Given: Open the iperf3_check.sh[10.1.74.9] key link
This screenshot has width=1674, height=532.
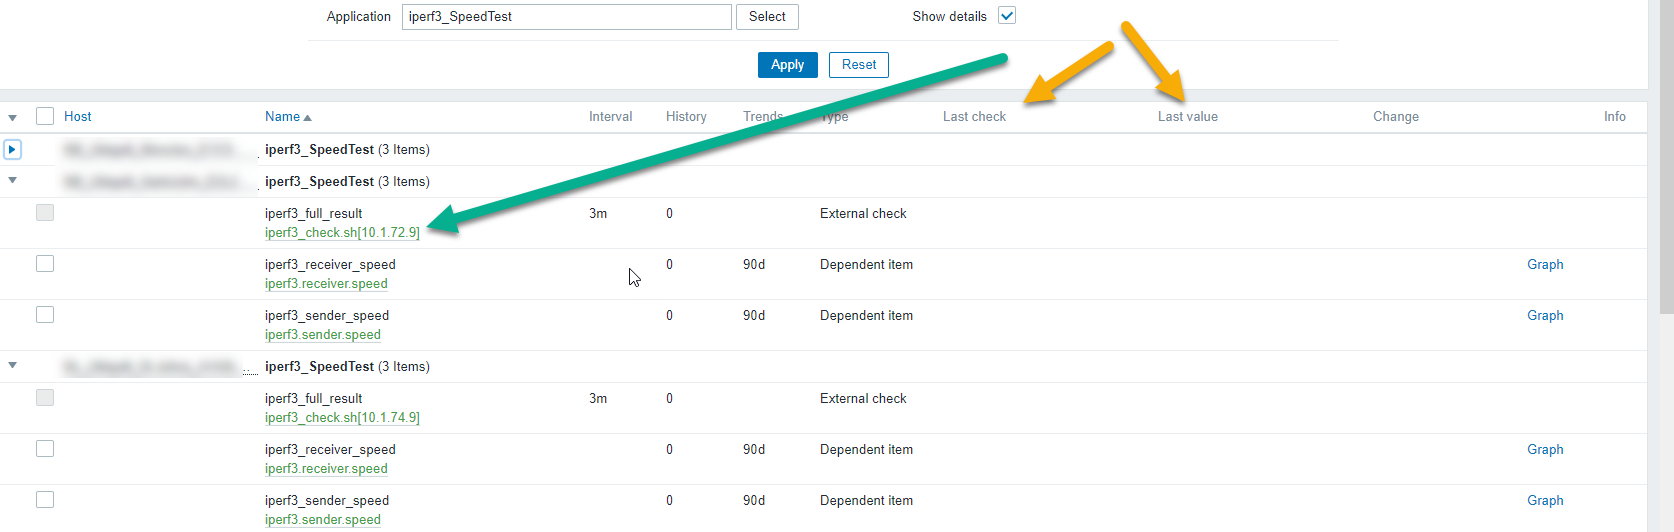Looking at the screenshot, I should (342, 418).
